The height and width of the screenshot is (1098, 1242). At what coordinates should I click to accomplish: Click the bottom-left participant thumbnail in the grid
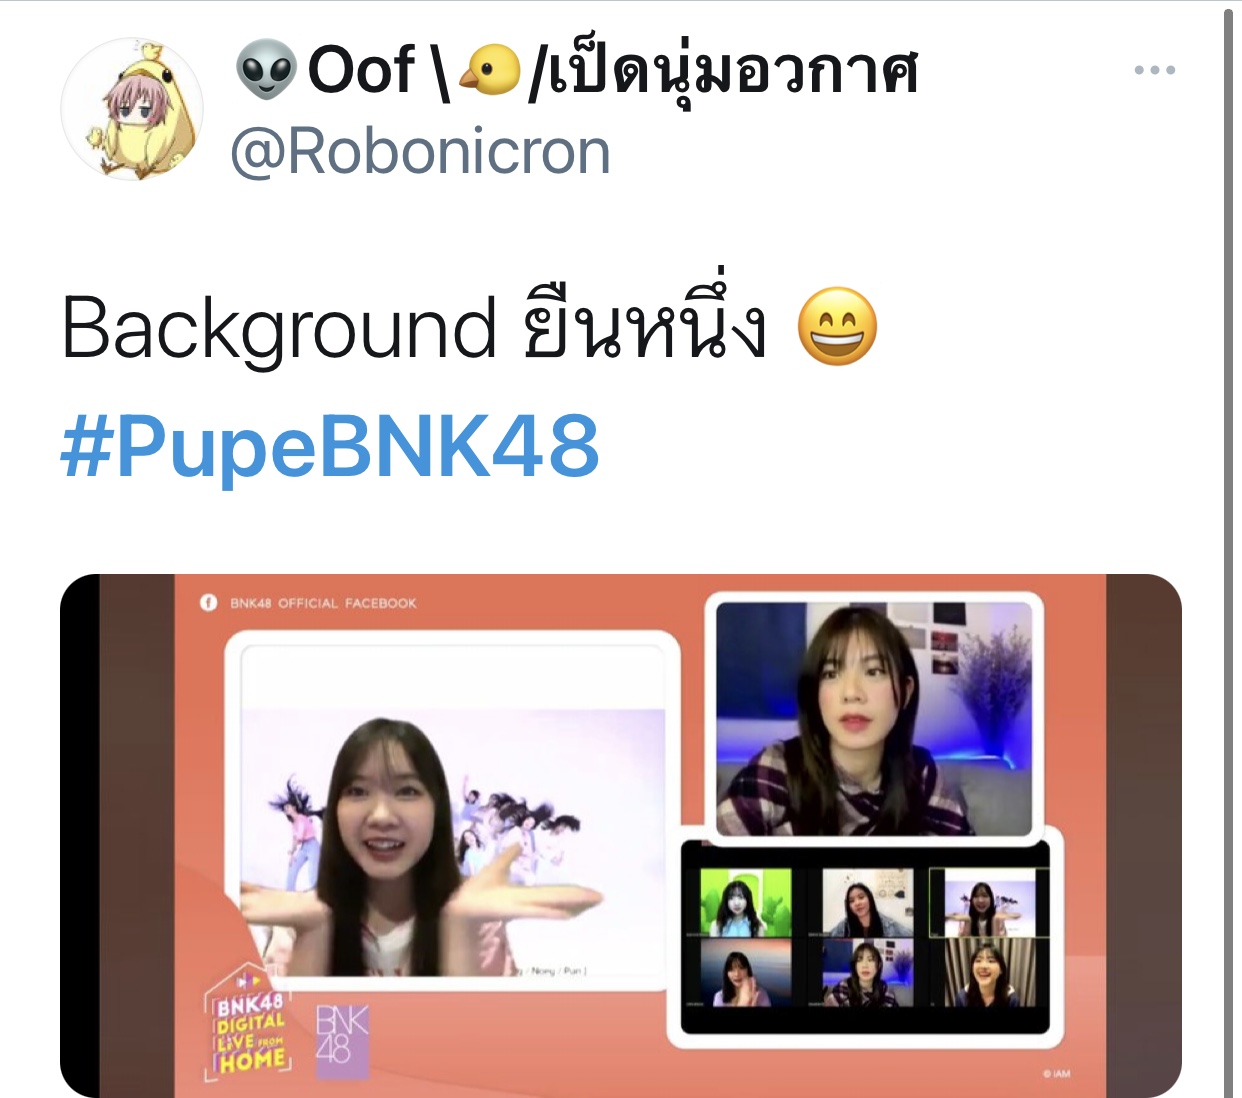745,973
